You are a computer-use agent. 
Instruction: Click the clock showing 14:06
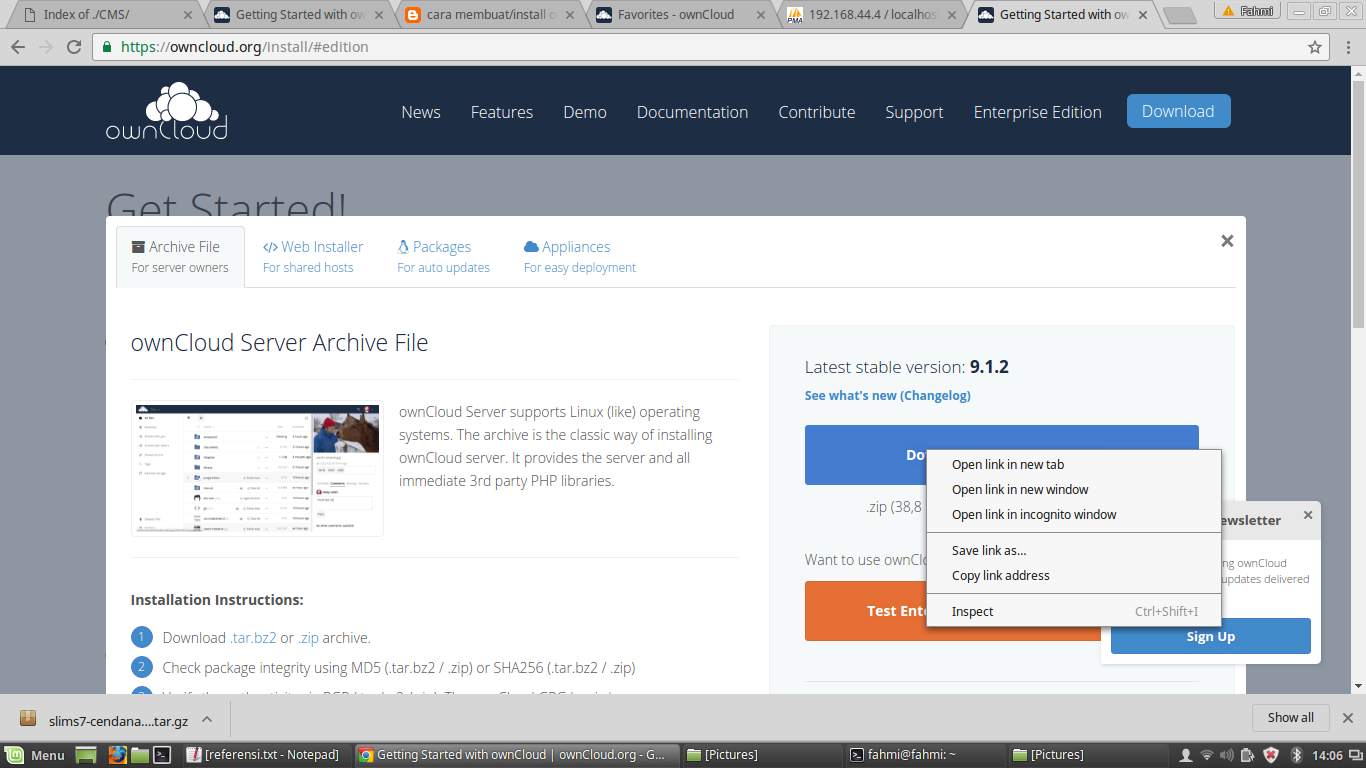coord(1327,755)
